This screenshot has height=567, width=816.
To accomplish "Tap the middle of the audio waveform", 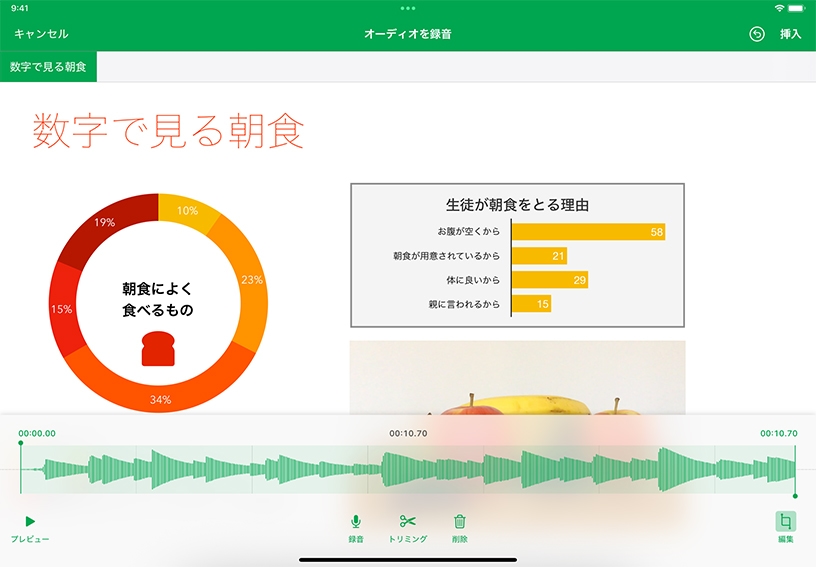I will (x=407, y=470).
